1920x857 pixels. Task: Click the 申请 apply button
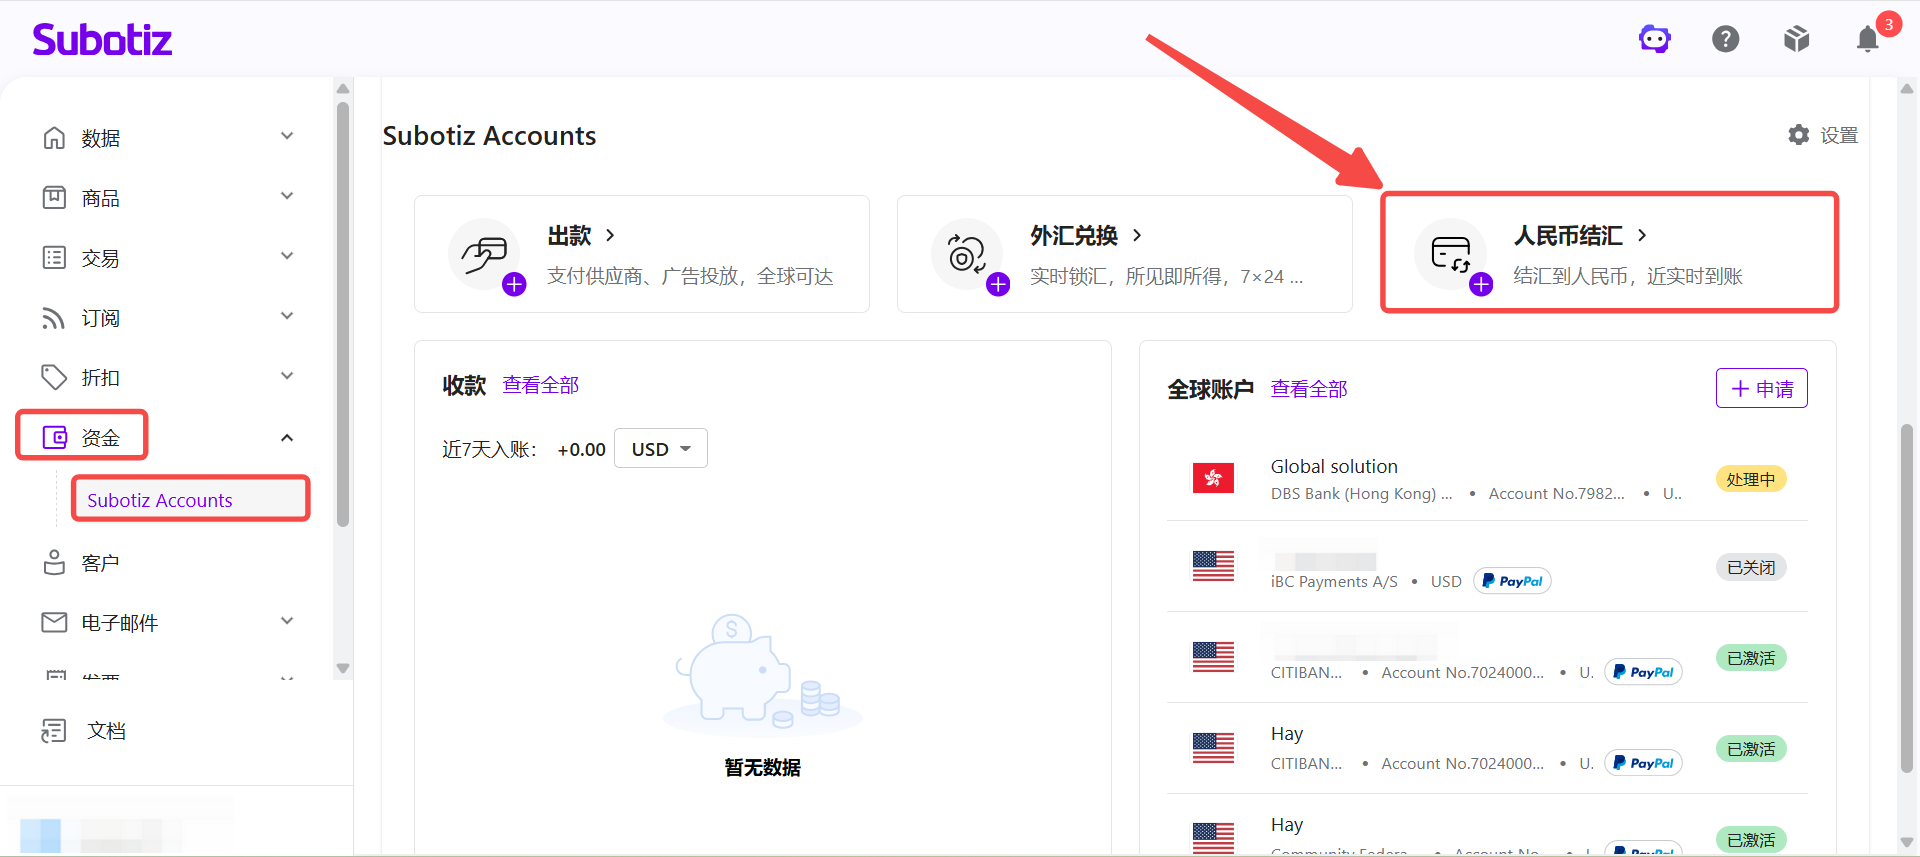click(1762, 388)
